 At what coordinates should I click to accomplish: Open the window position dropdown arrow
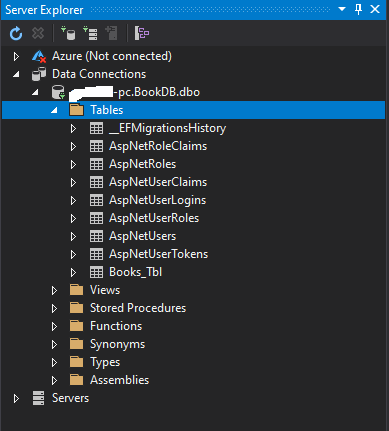tap(342, 9)
